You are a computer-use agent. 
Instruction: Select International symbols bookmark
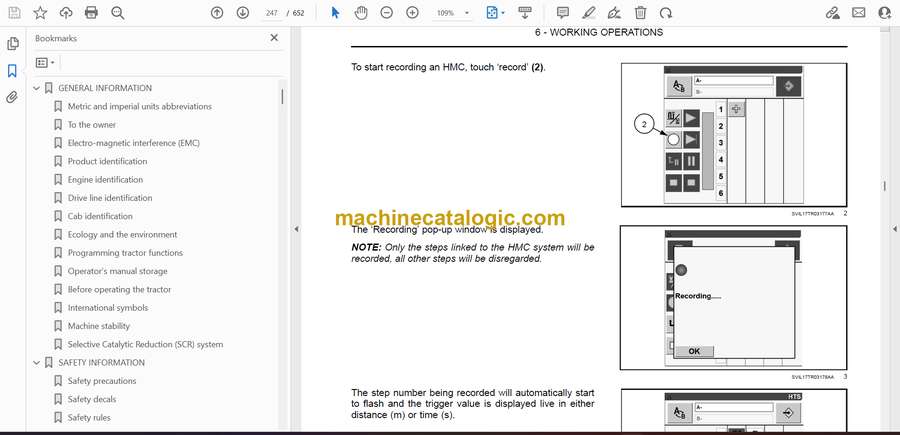(108, 308)
